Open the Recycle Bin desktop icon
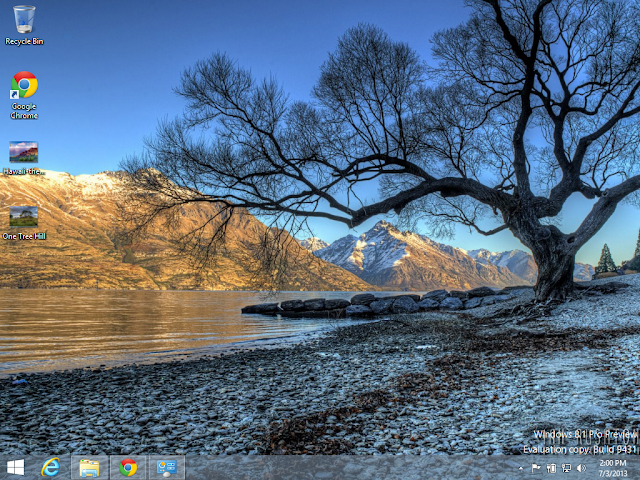This screenshot has width=640, height=480. click(x=24, y=24)
